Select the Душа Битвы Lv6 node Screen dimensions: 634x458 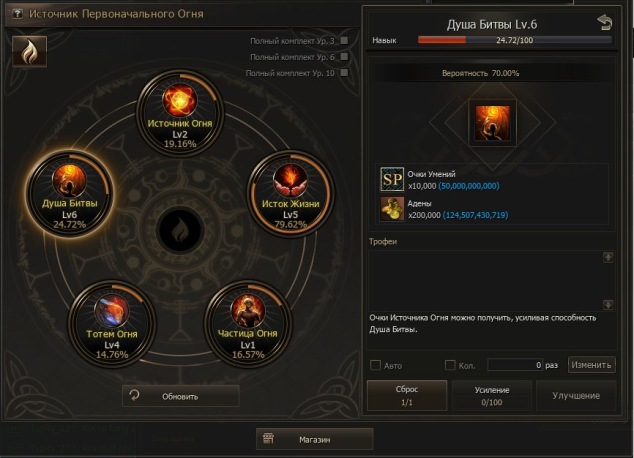tap(70, 193)
